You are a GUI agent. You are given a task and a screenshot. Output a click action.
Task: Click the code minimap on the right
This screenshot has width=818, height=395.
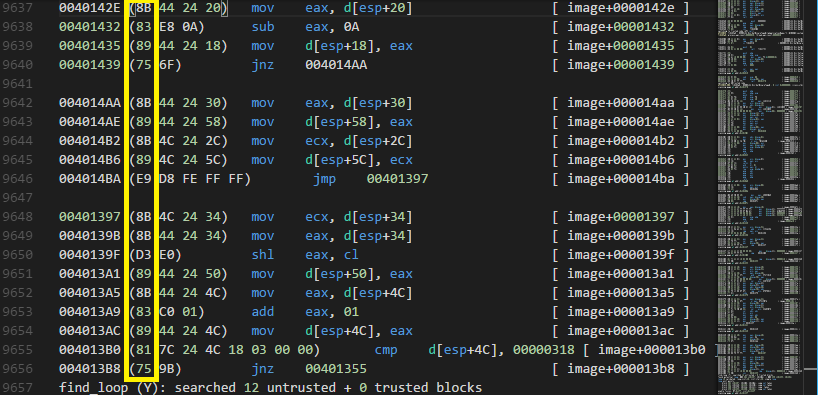point(766,197)
